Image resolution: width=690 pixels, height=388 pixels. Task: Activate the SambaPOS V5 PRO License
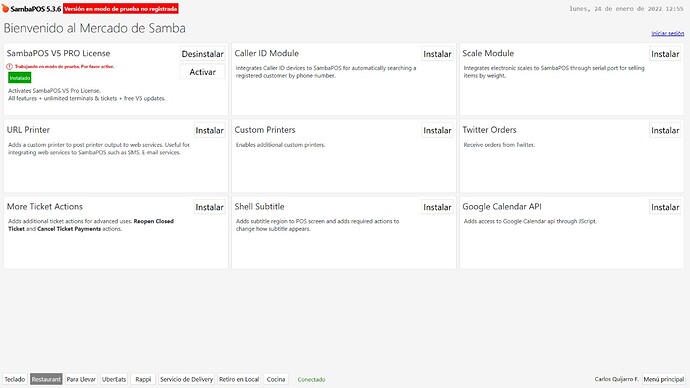[202, 72]
